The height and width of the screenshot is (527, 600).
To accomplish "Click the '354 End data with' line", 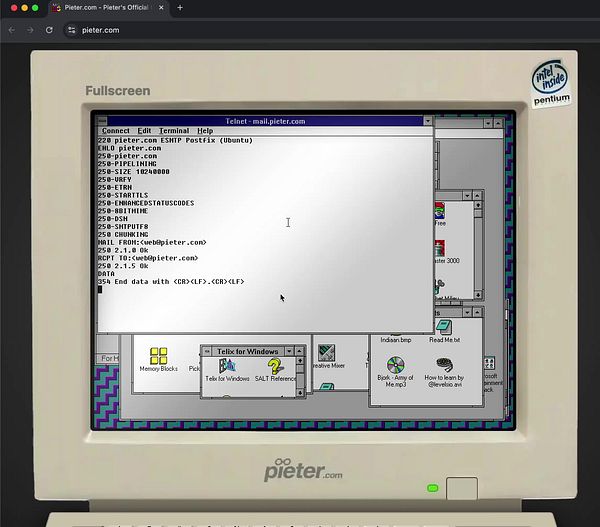I will (171, 282).
